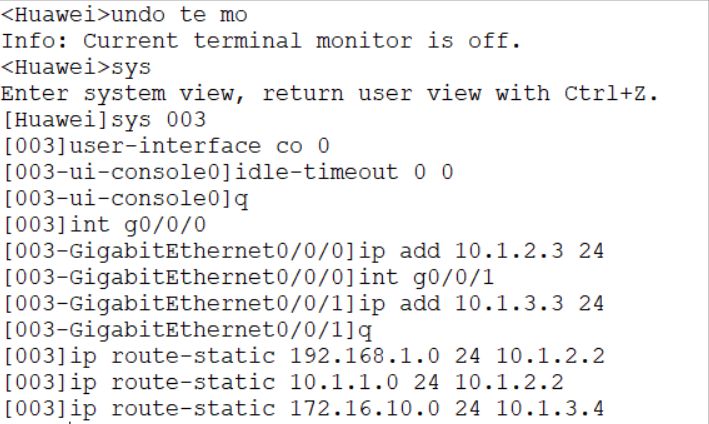Image resolution: width=709 pixels, height=424 pixels.
Task: Click the static route to 192.168.1.0 line
Action: tap(303, 356)
